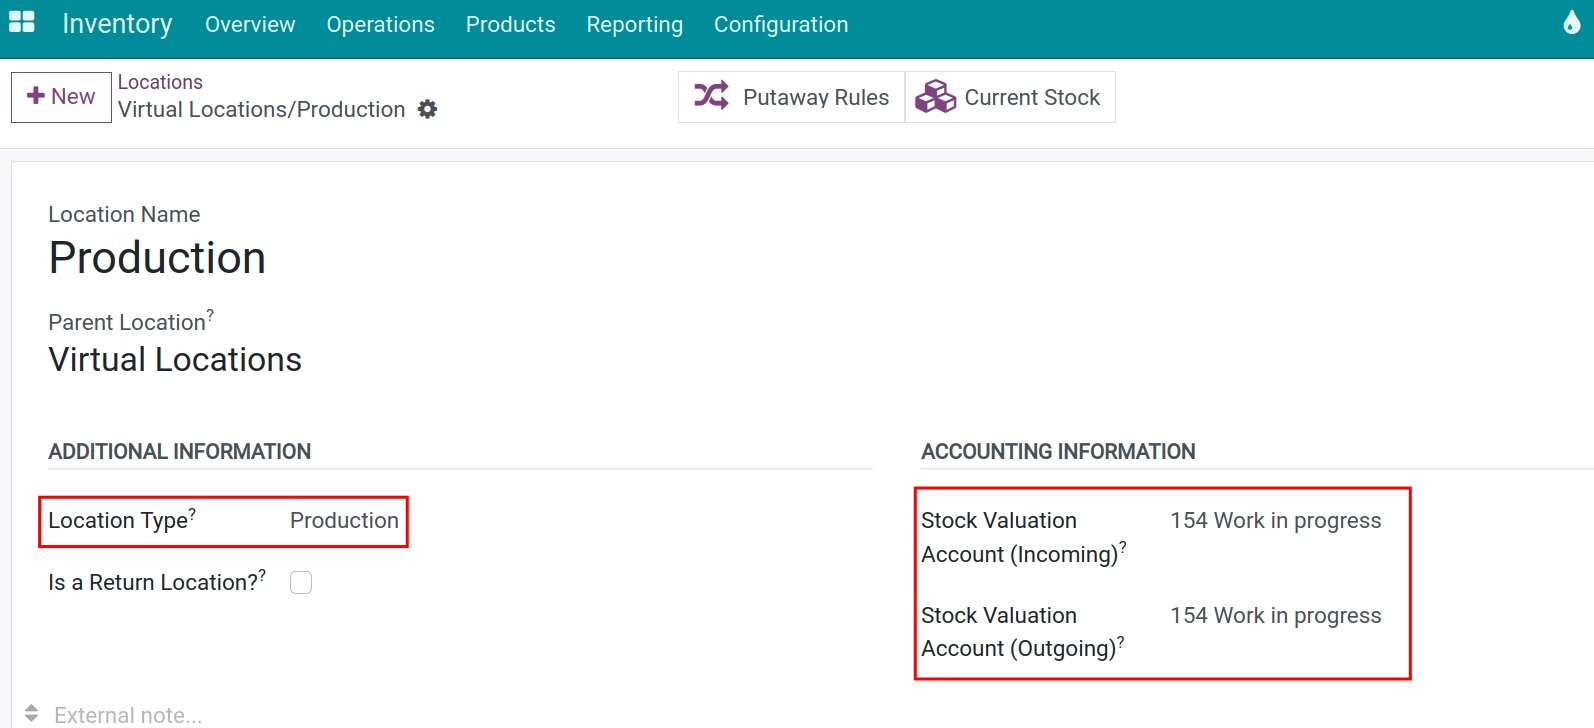
Task: Open Parent Location field Virtual Locations
Action: point(175,359)
